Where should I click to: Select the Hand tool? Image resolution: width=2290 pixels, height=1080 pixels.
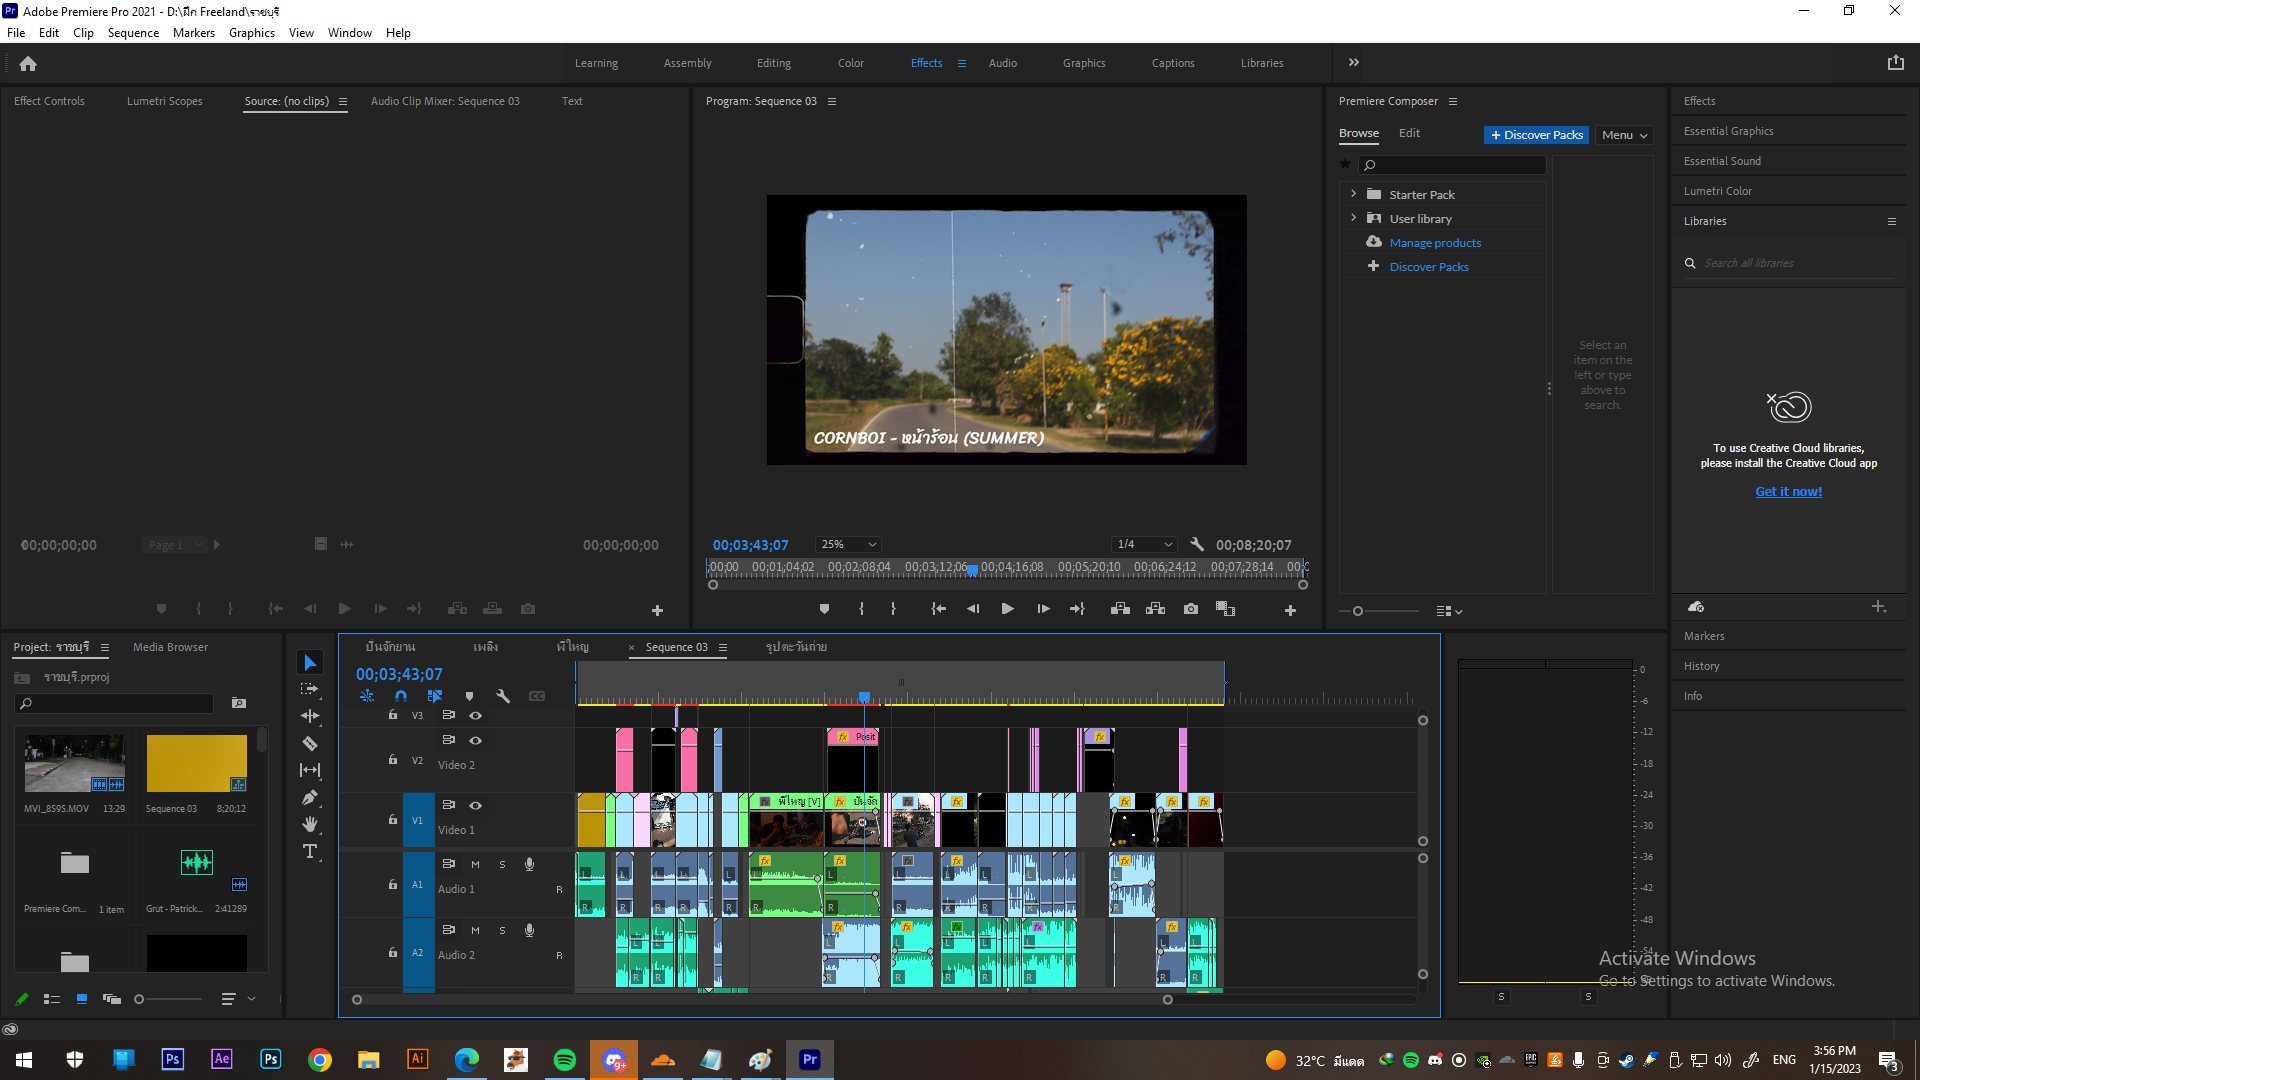[310, 824]
